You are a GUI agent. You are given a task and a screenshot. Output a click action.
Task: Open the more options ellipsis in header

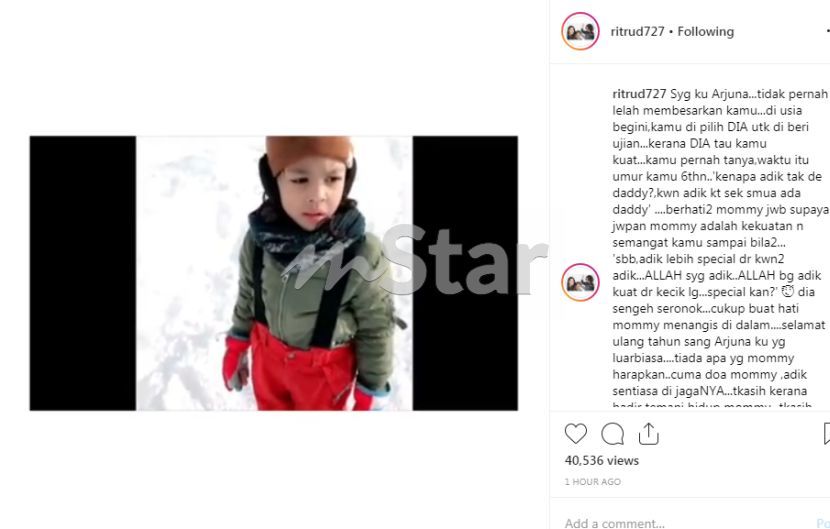pyautogui.click(x=827, y=32)
